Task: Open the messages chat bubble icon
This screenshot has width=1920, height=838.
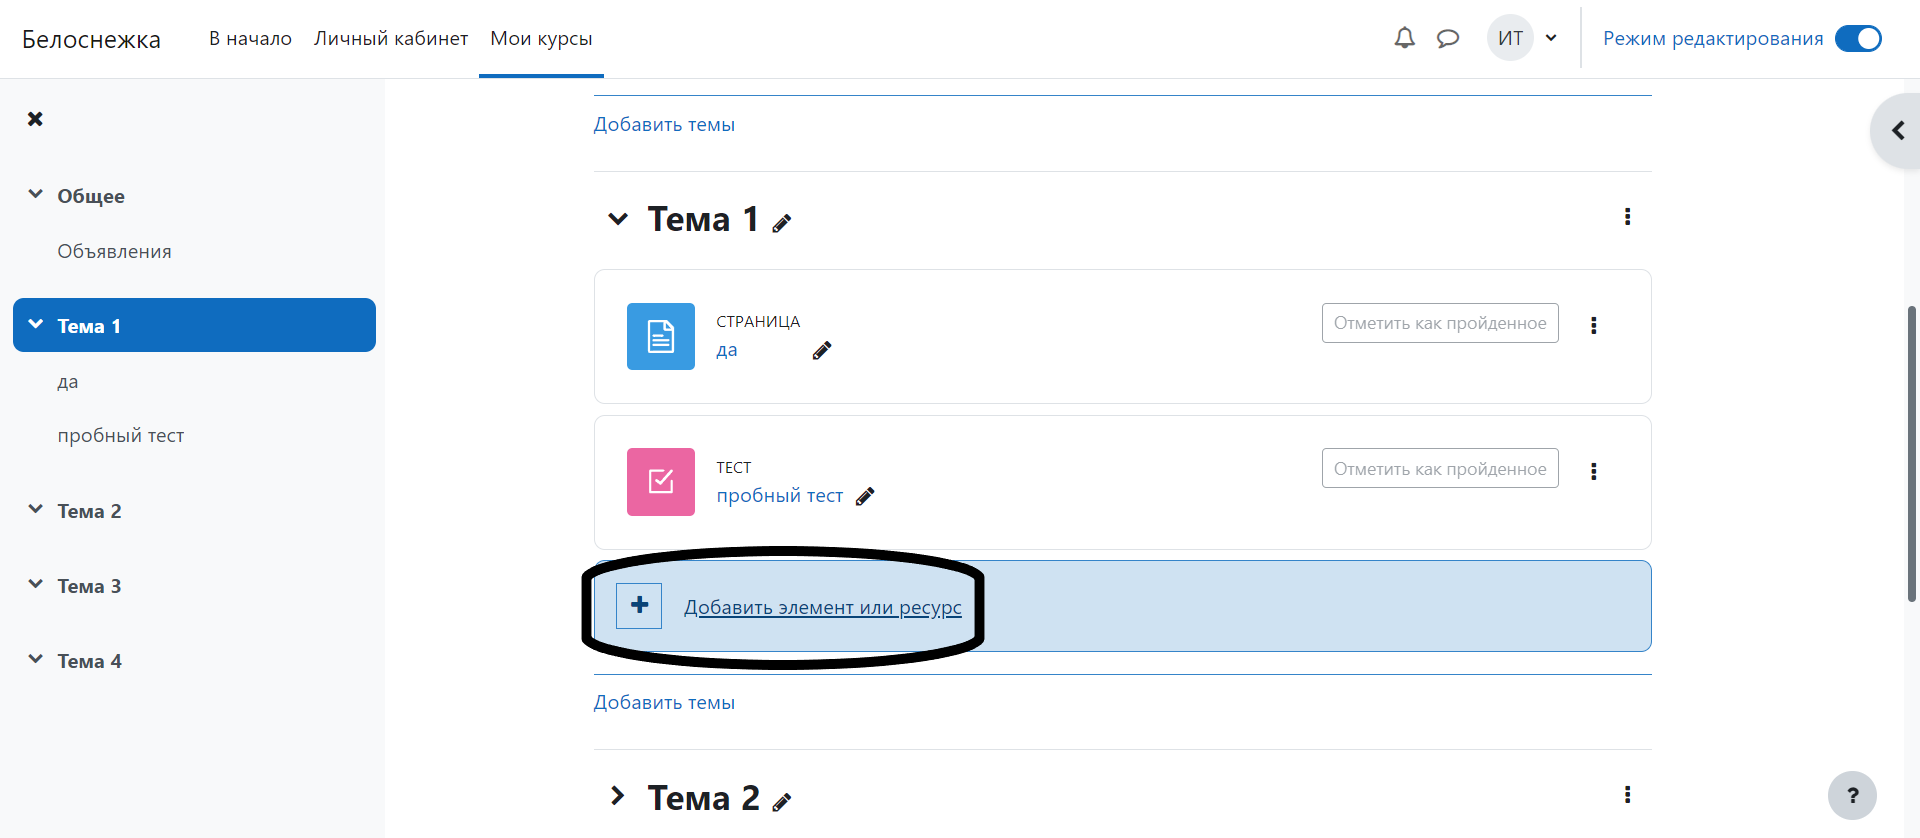Action: click(x=1447, y=39)
